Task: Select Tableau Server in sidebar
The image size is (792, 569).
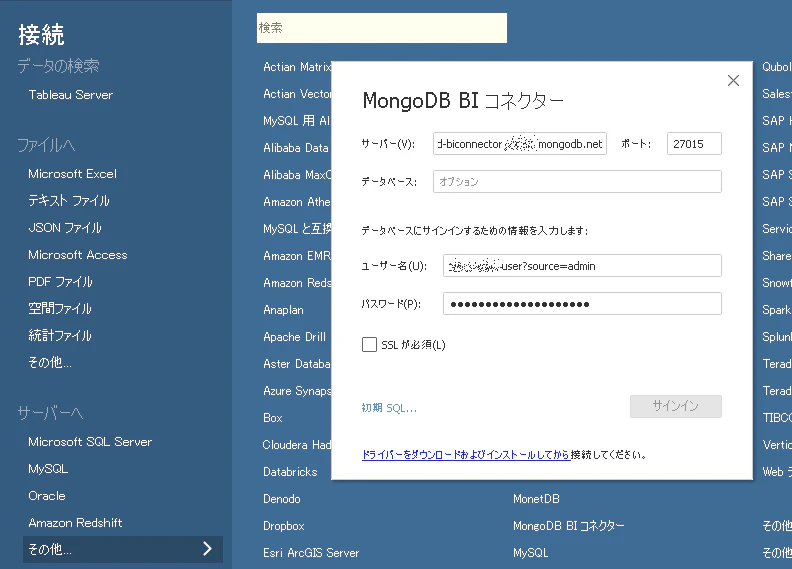Action: [x=71, y=95]
